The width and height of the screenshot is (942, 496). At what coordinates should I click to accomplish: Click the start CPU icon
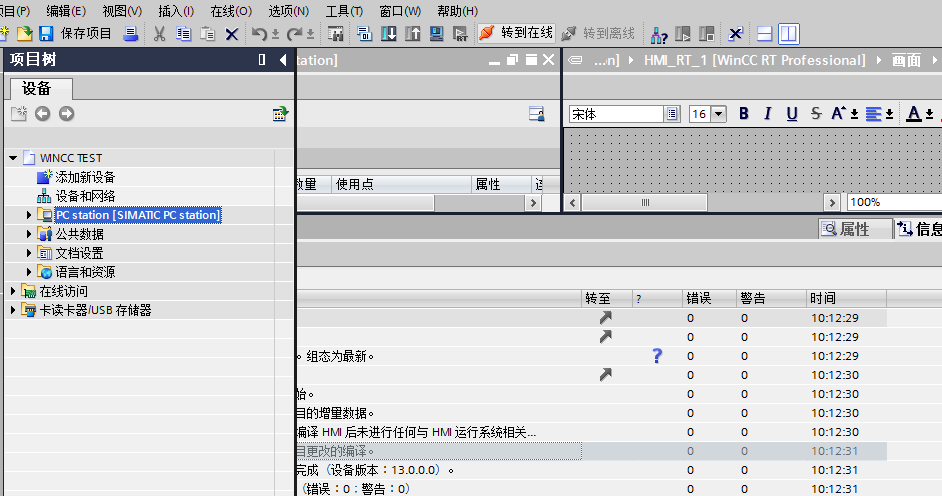pyautogui.click(x=683, y=34)
